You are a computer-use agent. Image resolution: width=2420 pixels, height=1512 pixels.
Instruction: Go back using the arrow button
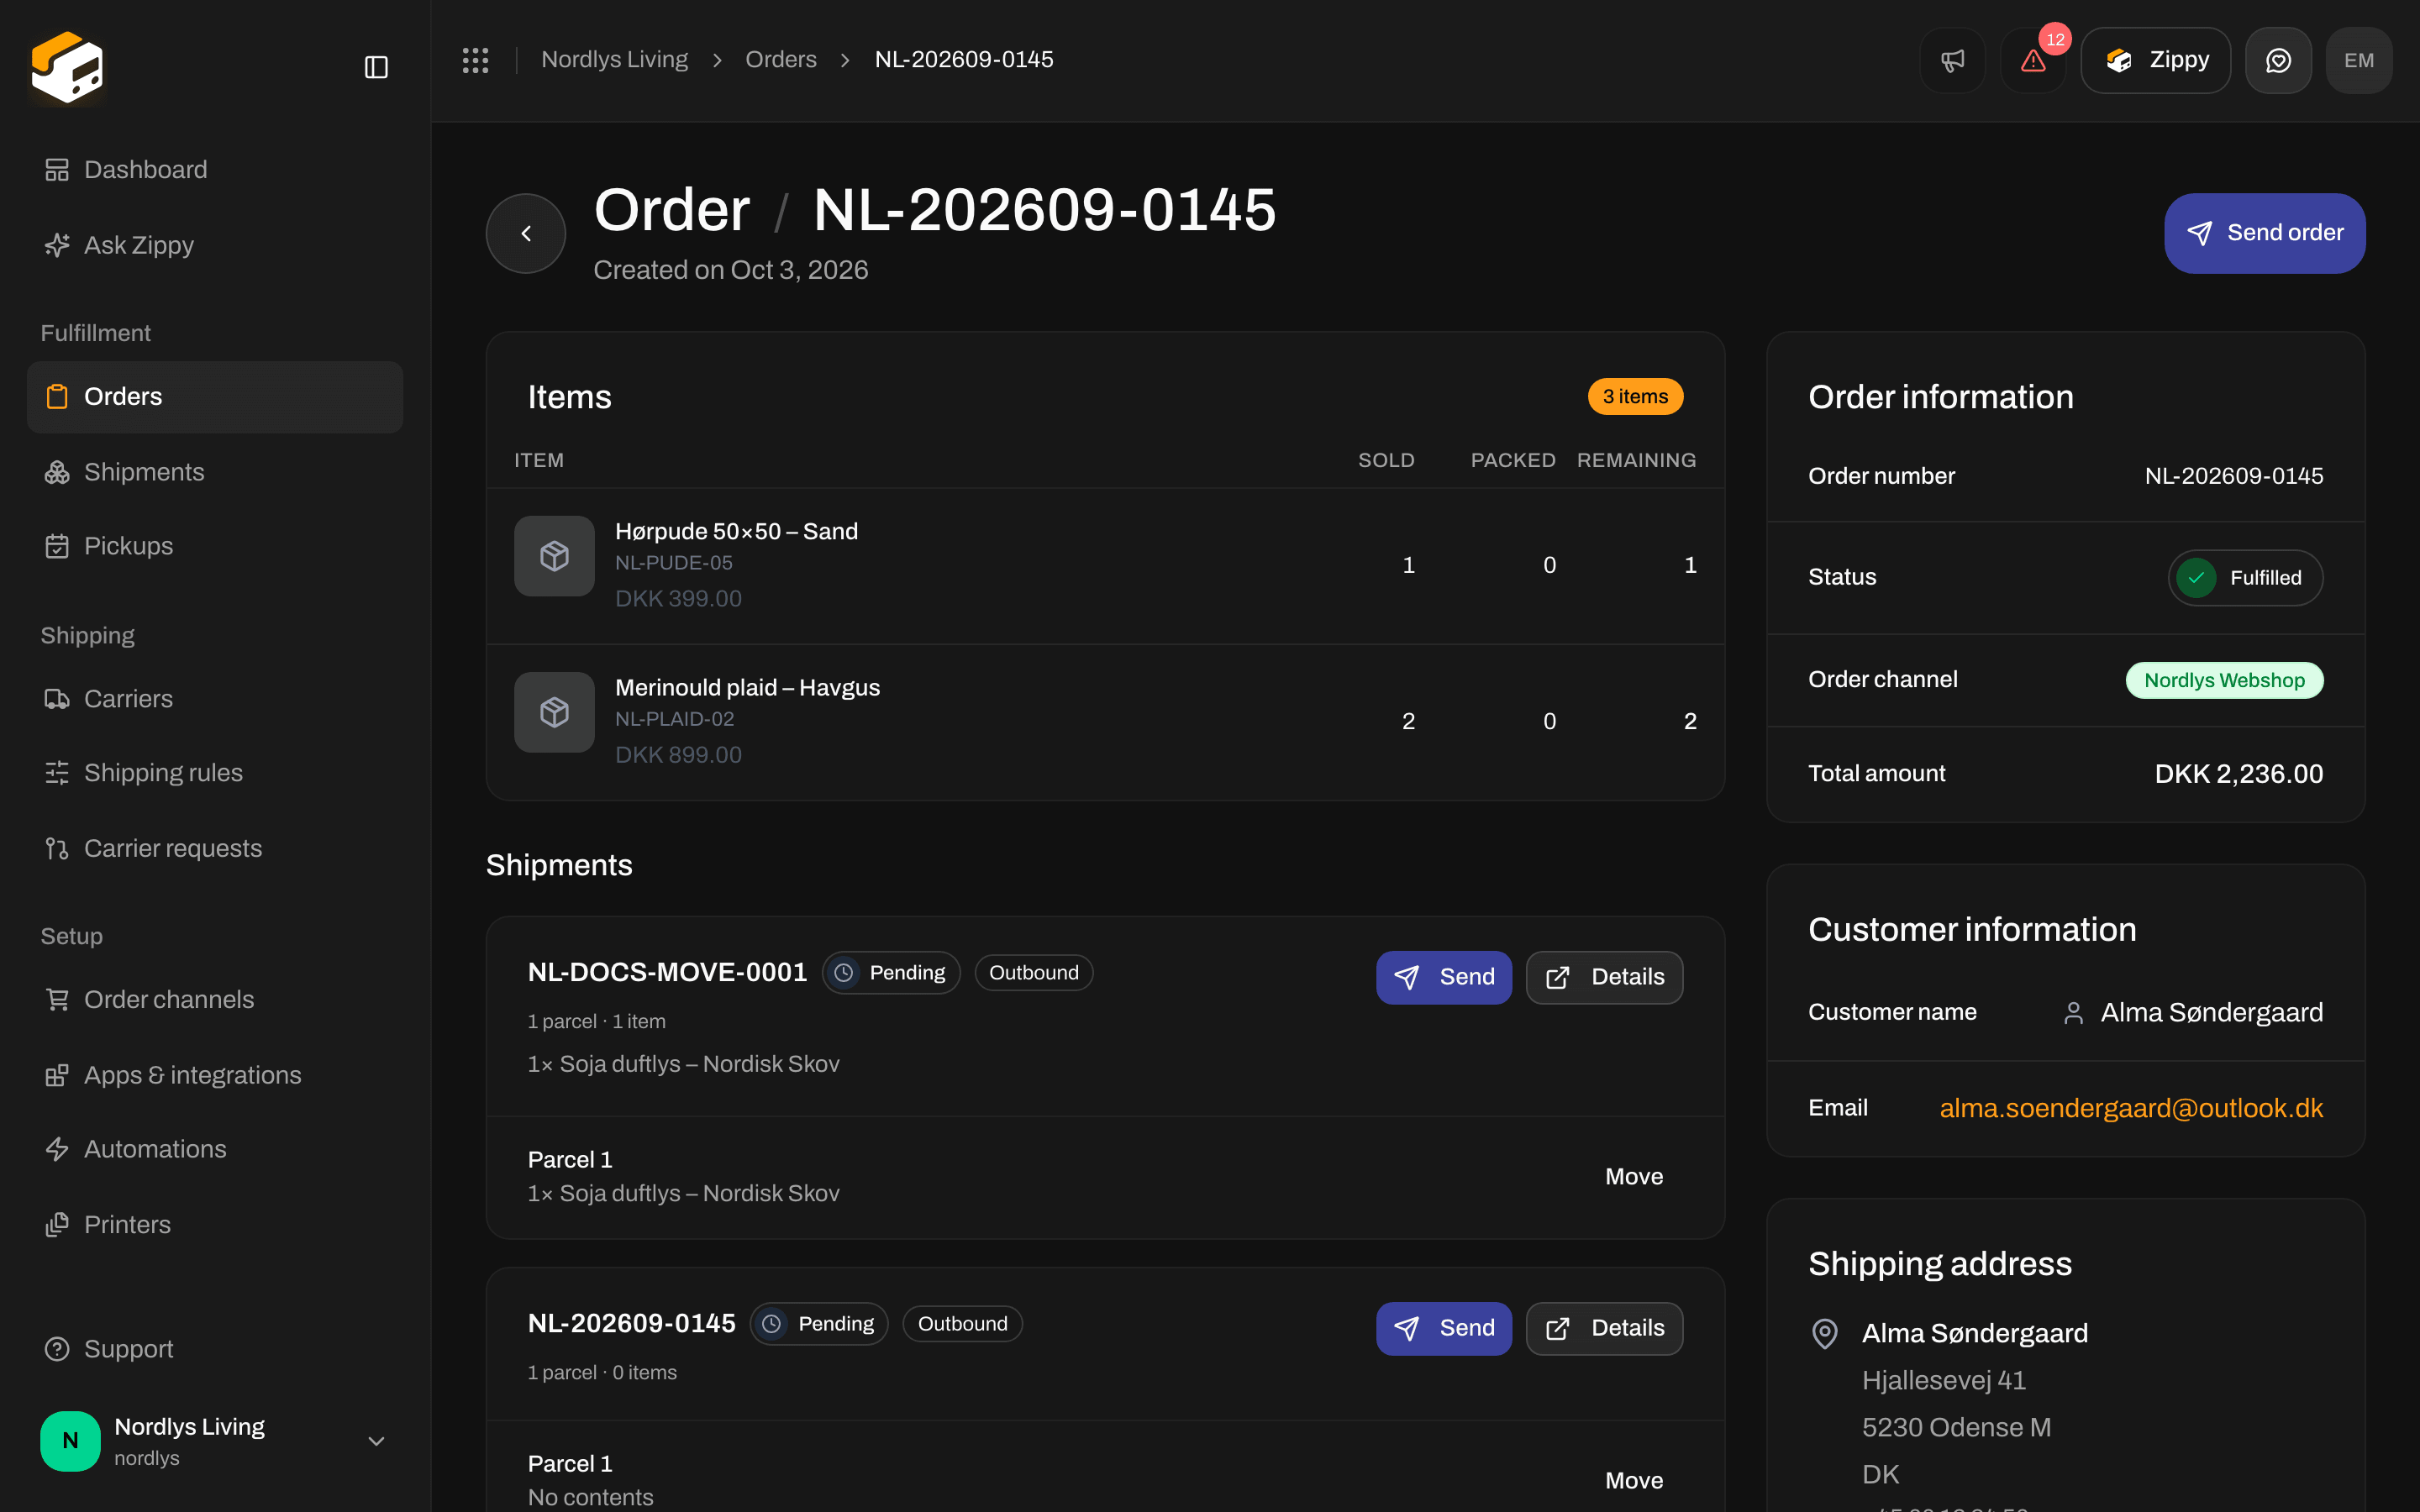pos(526,233)
